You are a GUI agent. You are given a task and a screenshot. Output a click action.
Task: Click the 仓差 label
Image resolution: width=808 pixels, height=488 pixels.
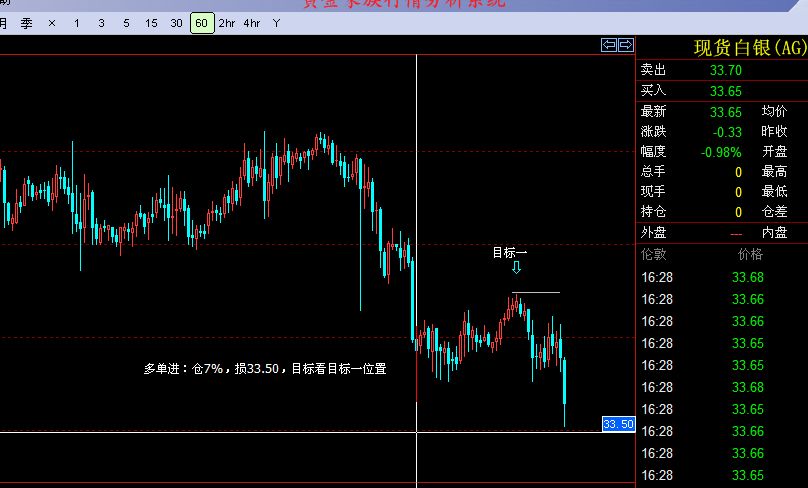coord(775,211)
